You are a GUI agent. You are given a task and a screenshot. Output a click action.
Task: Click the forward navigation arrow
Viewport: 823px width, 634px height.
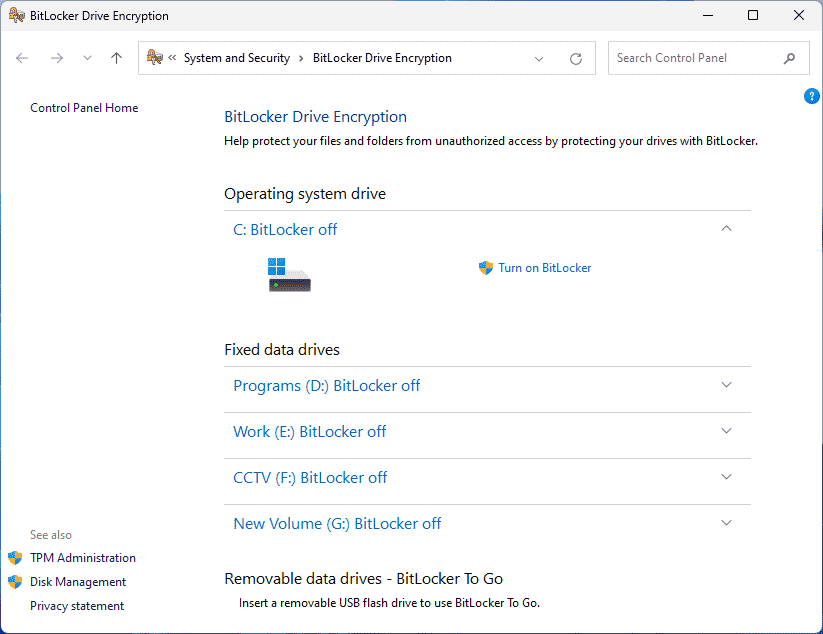57,58
